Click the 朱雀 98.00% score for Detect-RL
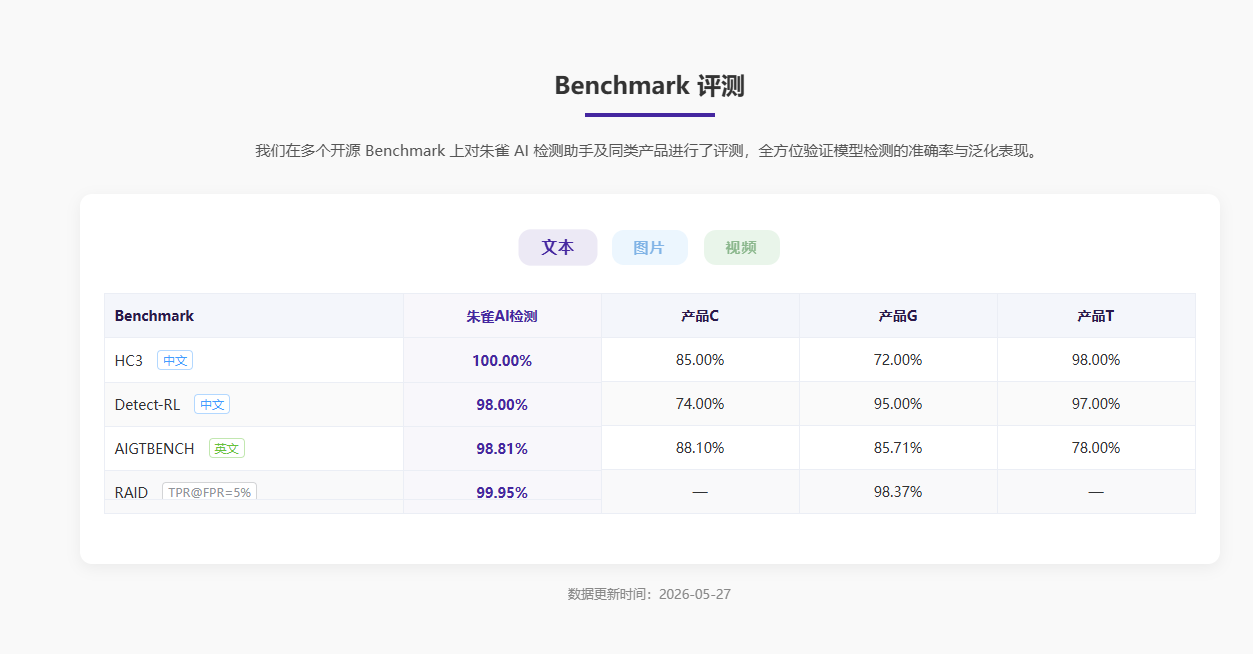The height and width of the screenshot is (654, 1253). (502, 405)
